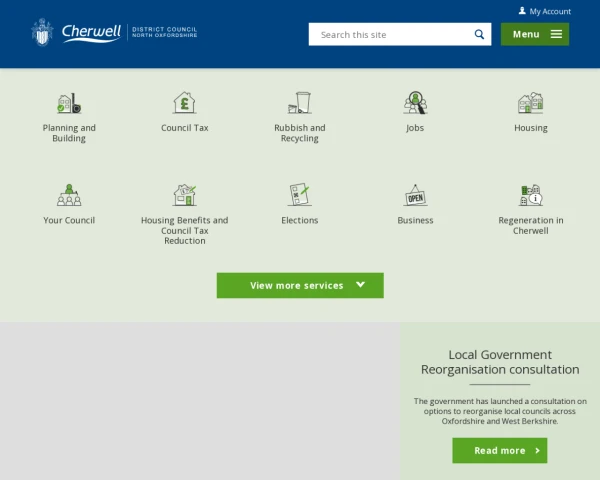This screenshot has height=480, width=600.
Task: Open the green Menu button
Action: coord(535,34)
